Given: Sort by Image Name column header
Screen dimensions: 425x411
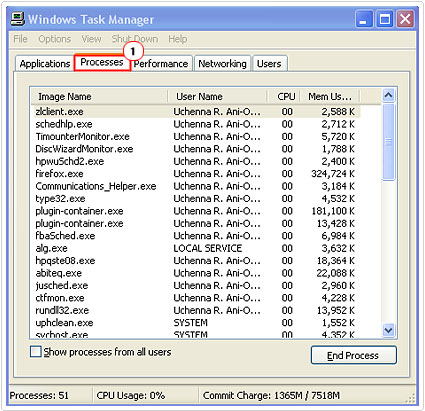Looking at the screenshot, I should (99, 97).
